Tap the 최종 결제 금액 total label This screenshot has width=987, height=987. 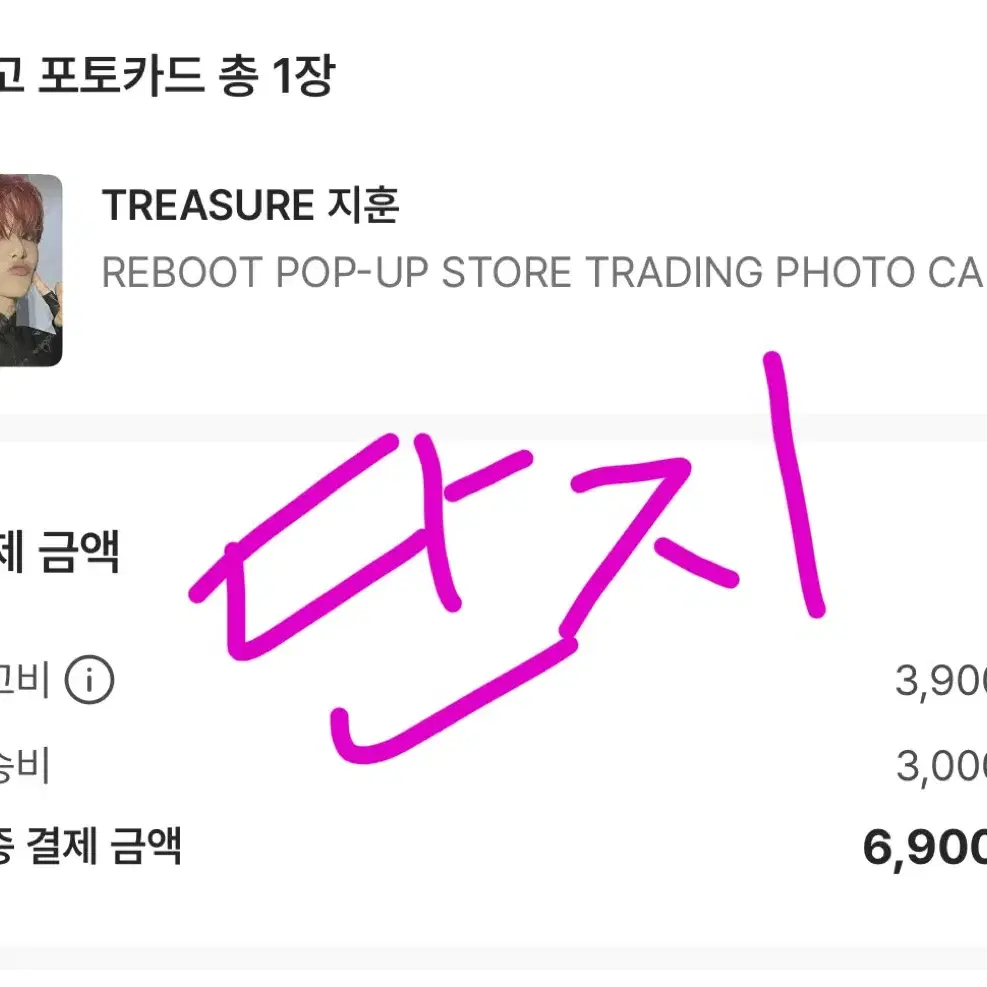(x=91, y=846)
